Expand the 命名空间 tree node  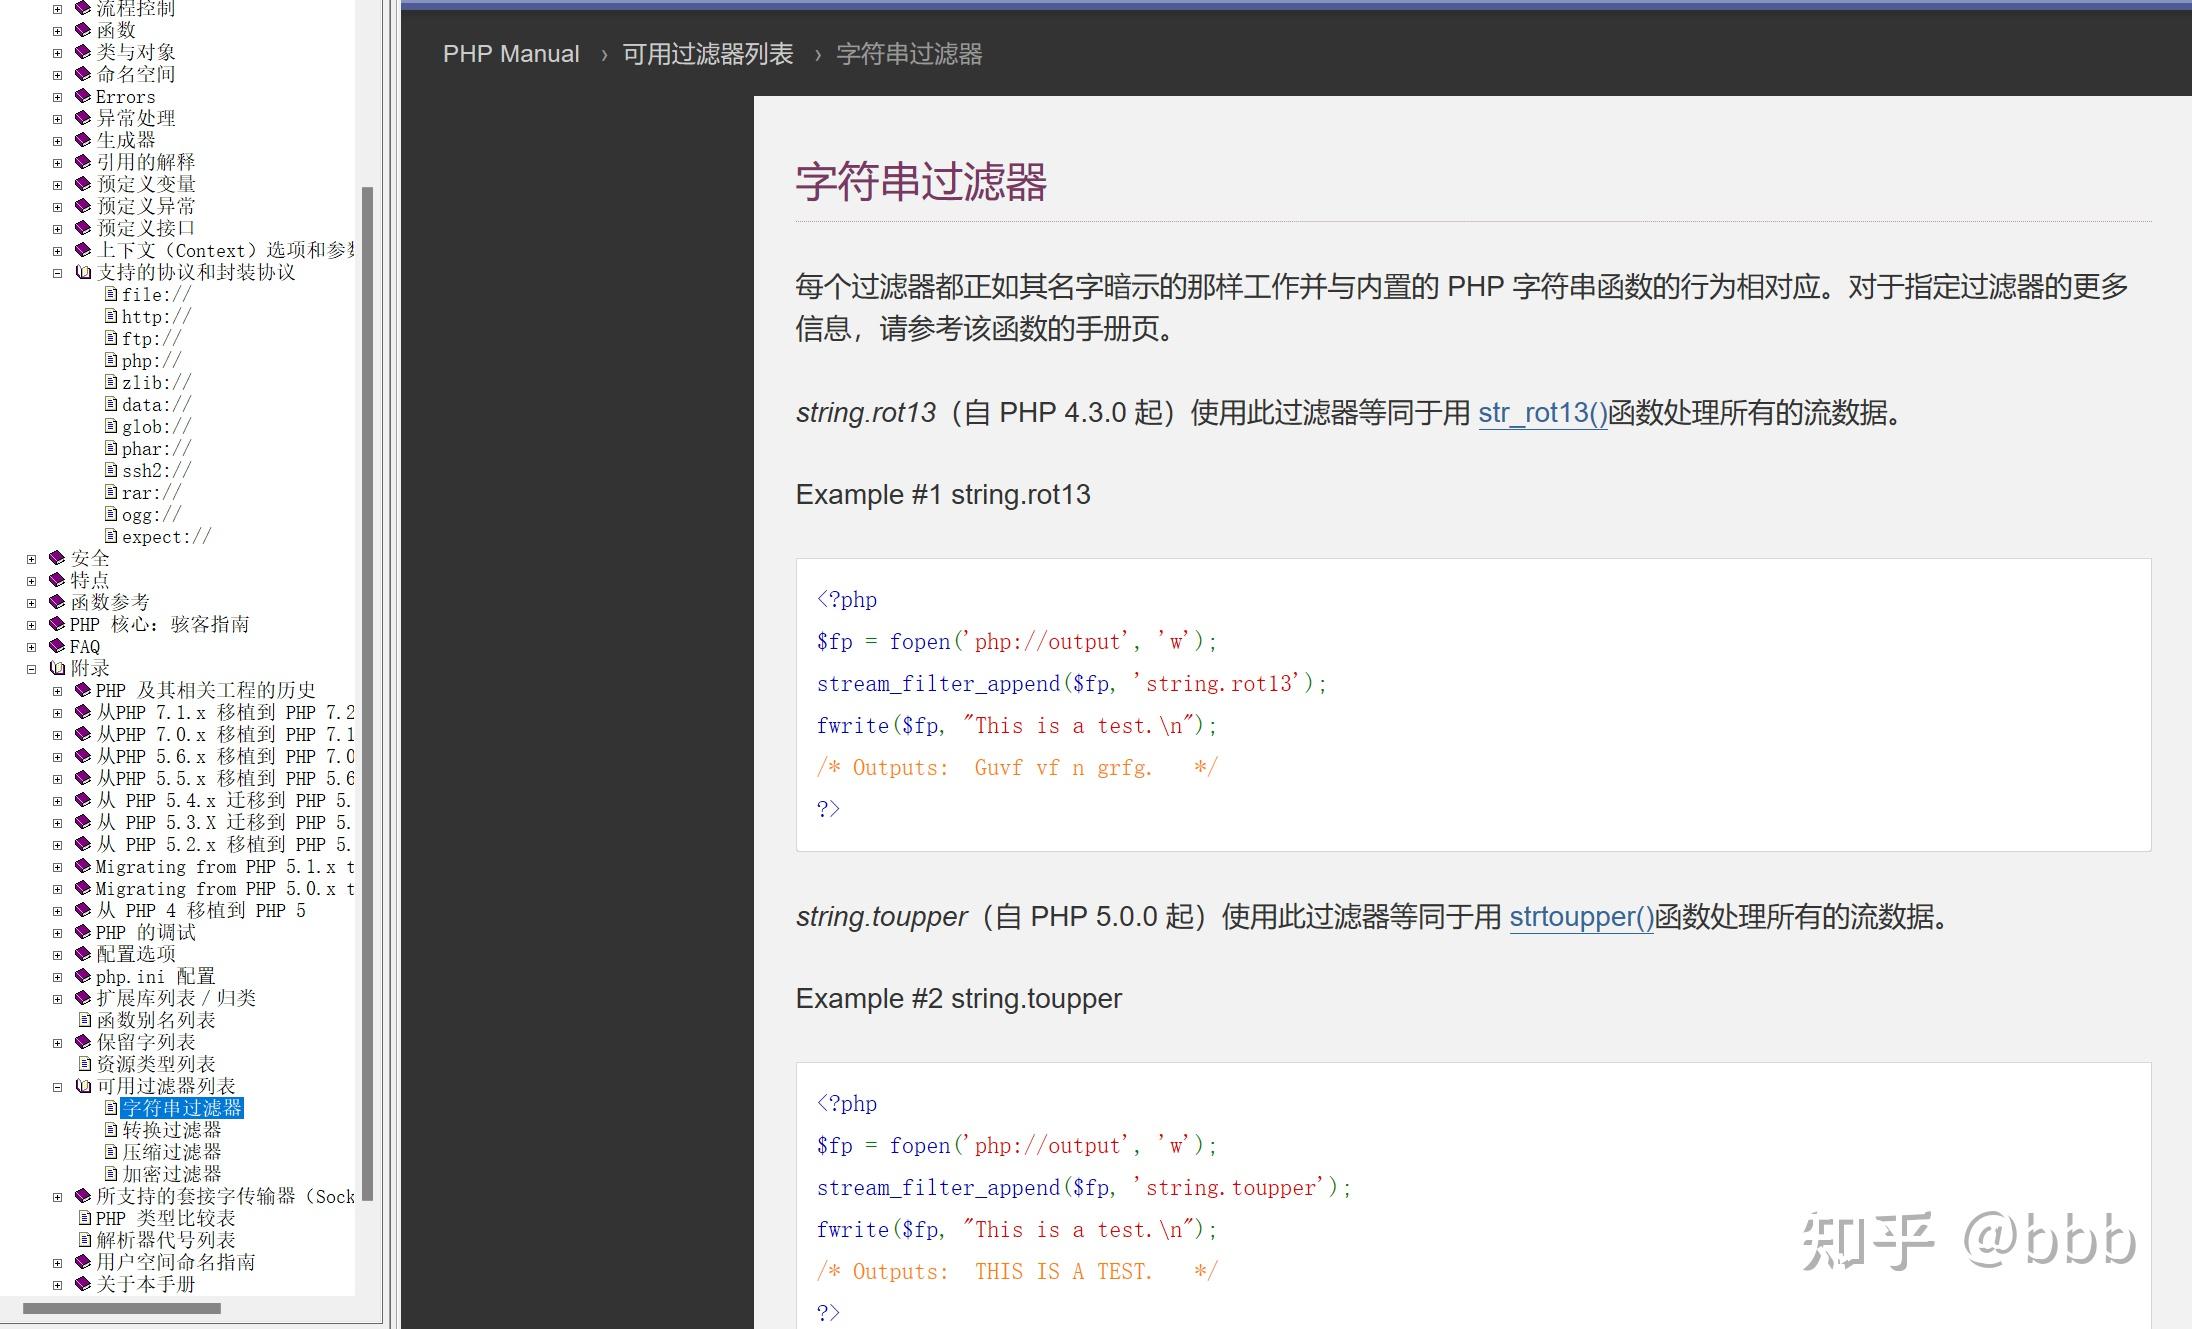(x=57, y=74)
